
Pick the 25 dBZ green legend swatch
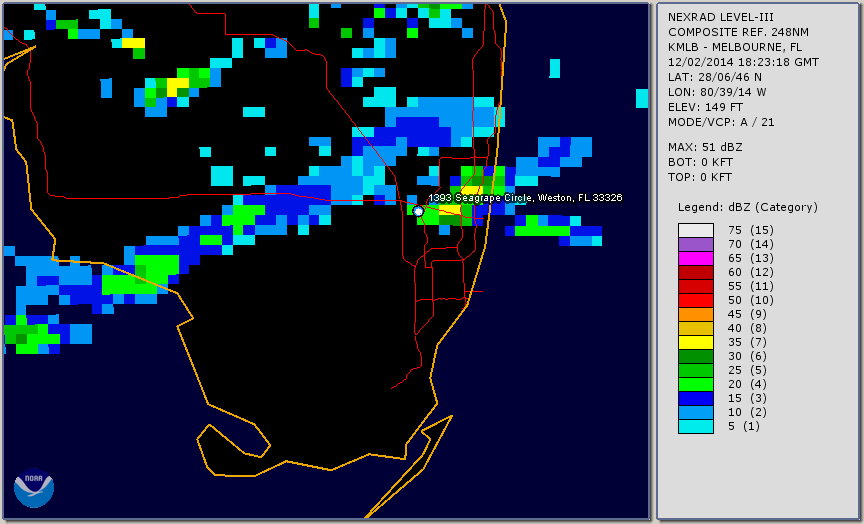(696, 370)
